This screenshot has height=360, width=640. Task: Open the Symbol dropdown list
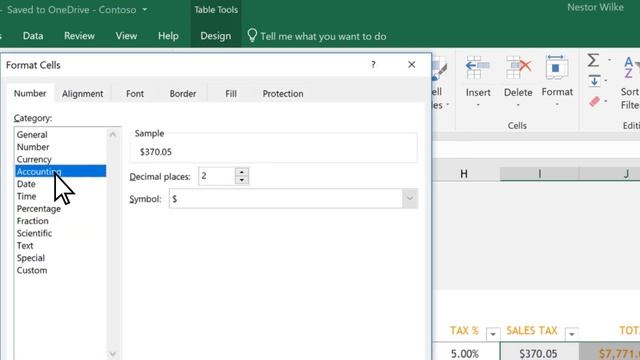click(410, 199)
